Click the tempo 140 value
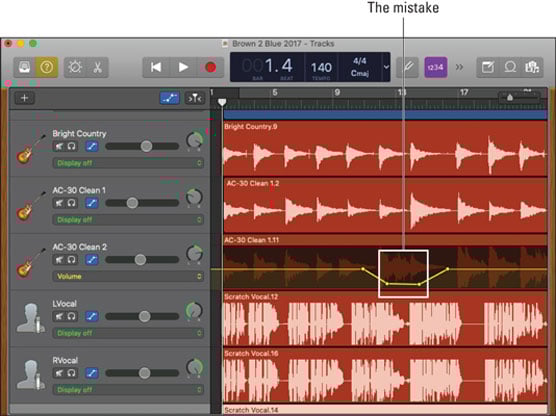The image size is (556, 416). pyautogui.click(x=321, y=67)
